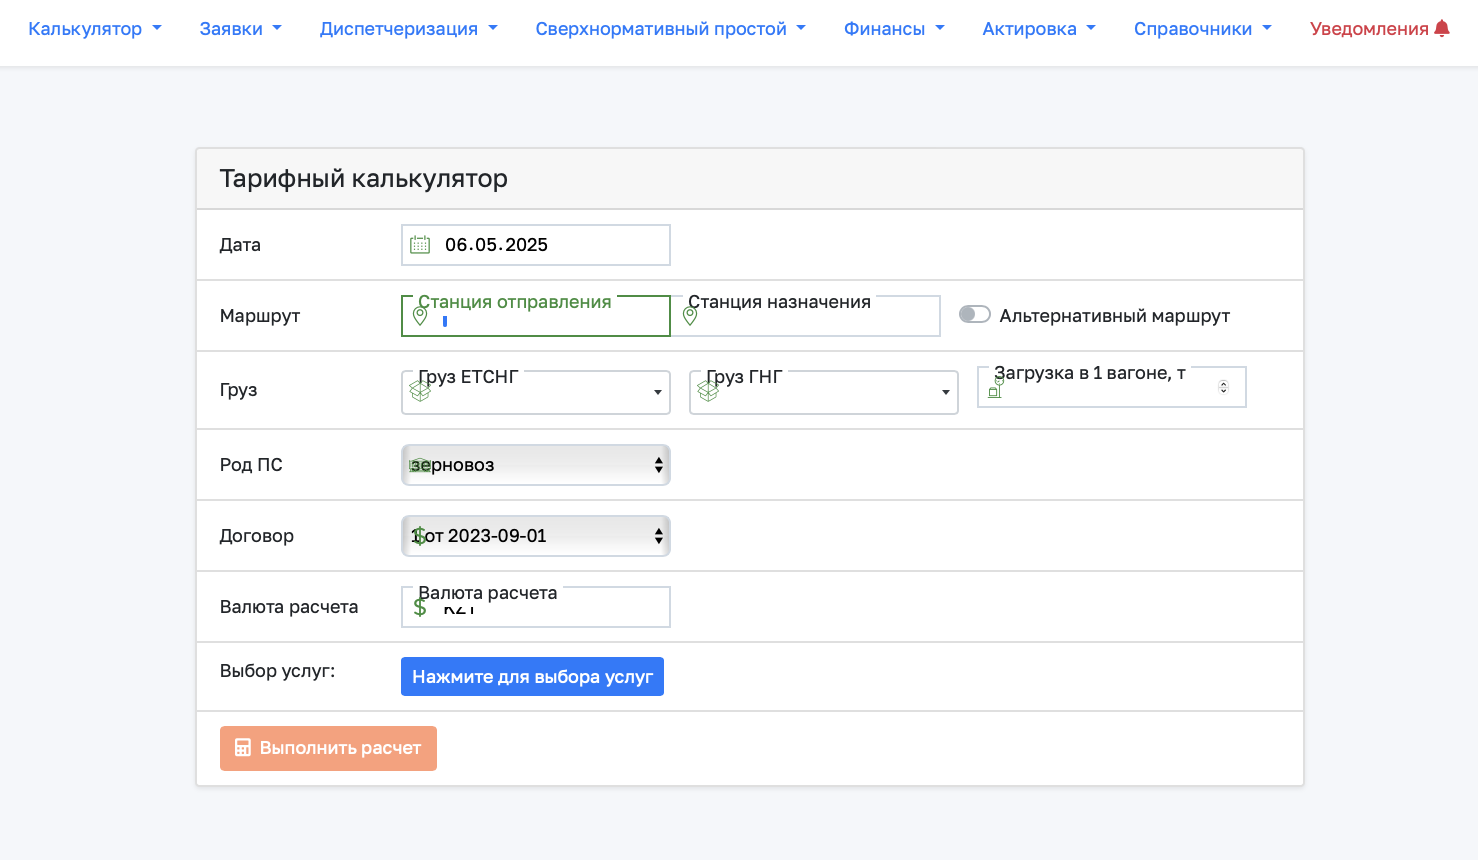Screen dimensions: 1478x860
Task: Click the dollar icon in Валюта расчета field
Action: tap(420, 607)
